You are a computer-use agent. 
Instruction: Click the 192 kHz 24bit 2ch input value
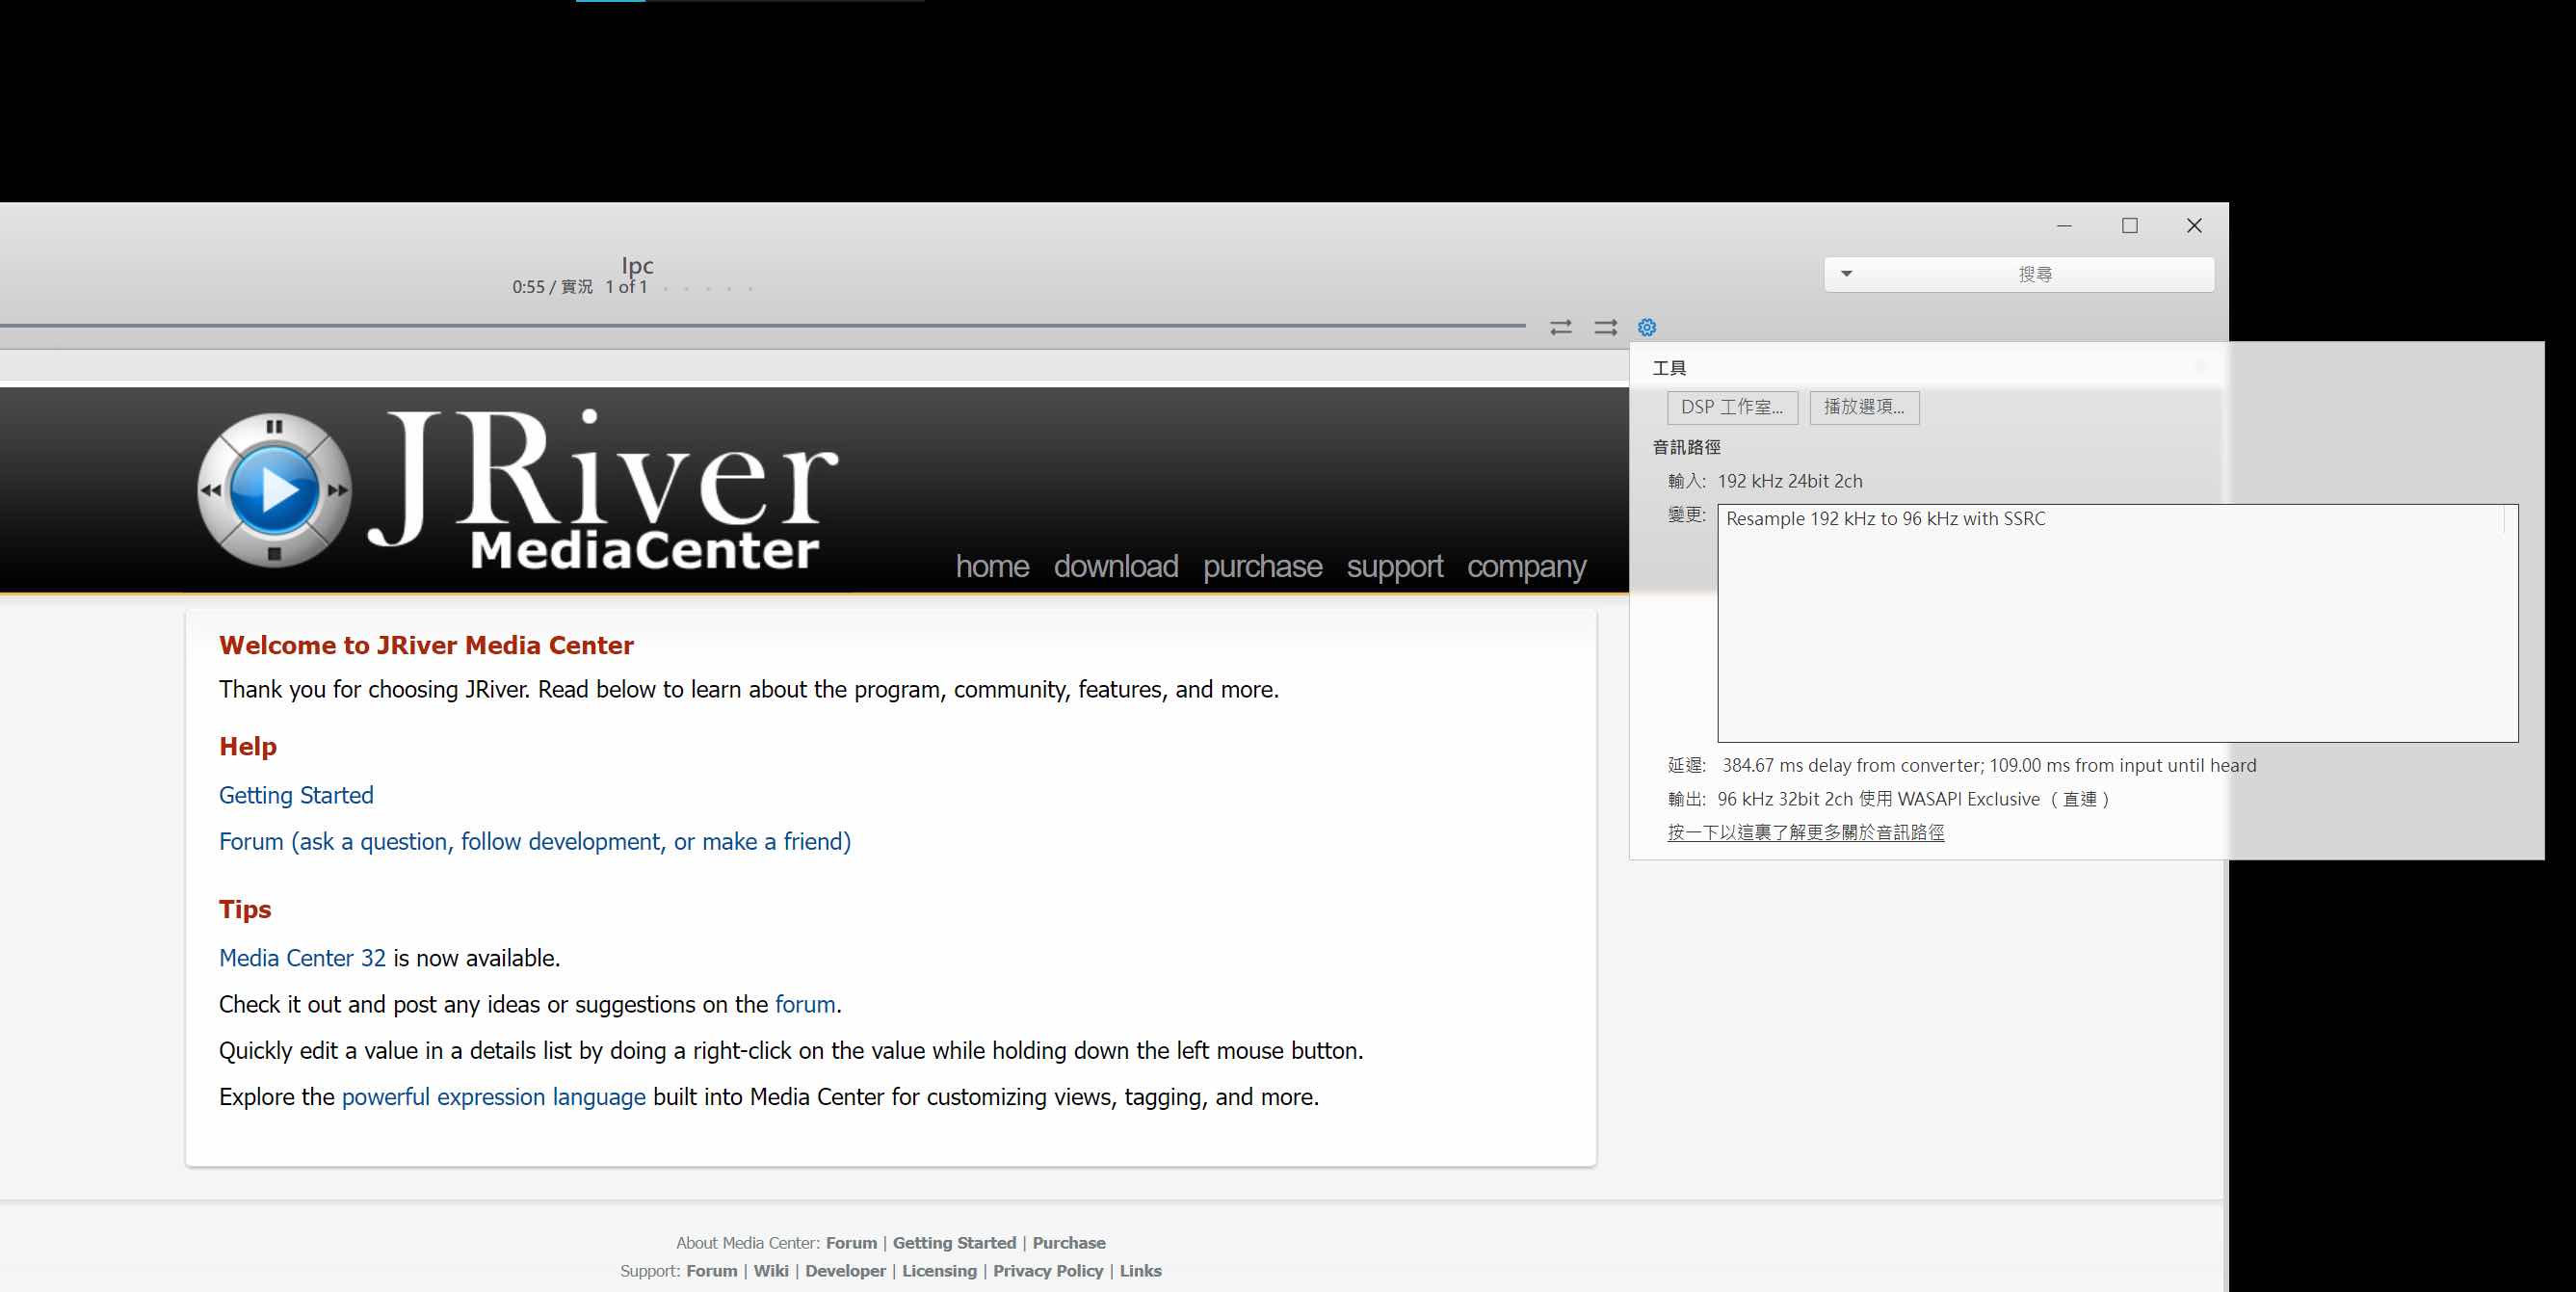(x=1790, y=481)
